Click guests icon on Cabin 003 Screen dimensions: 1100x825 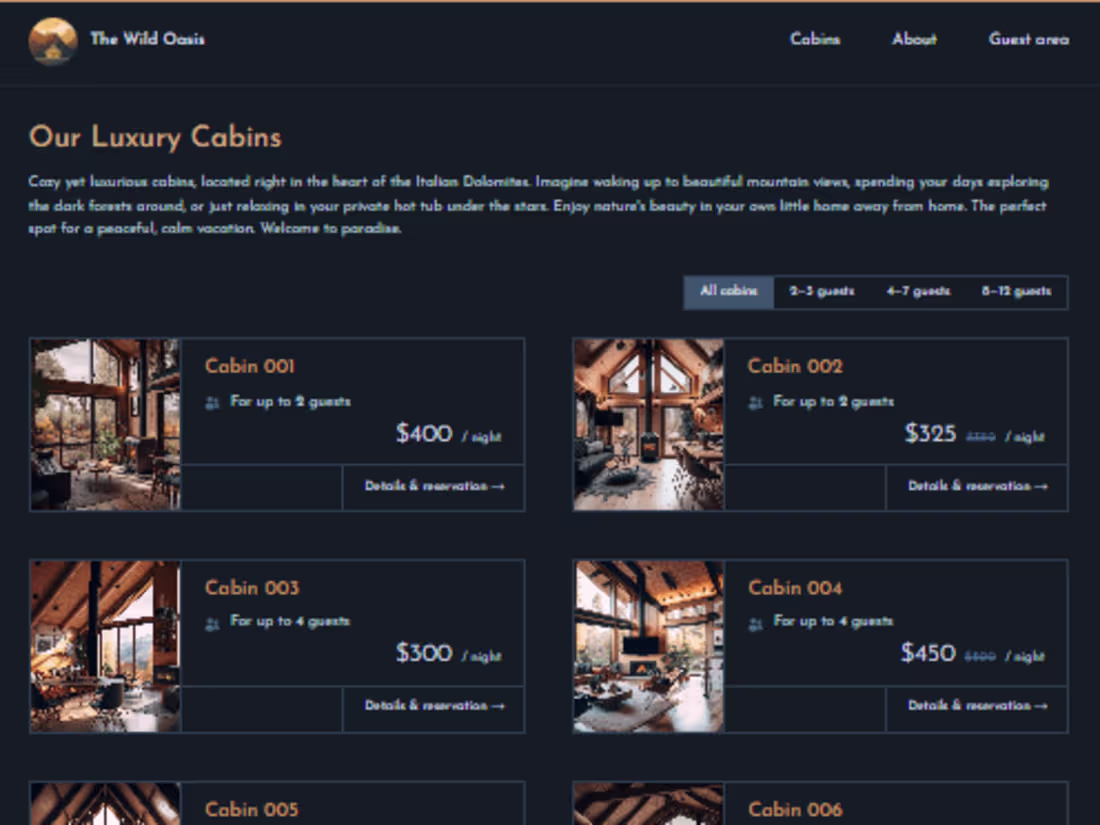tap(212, 623)
